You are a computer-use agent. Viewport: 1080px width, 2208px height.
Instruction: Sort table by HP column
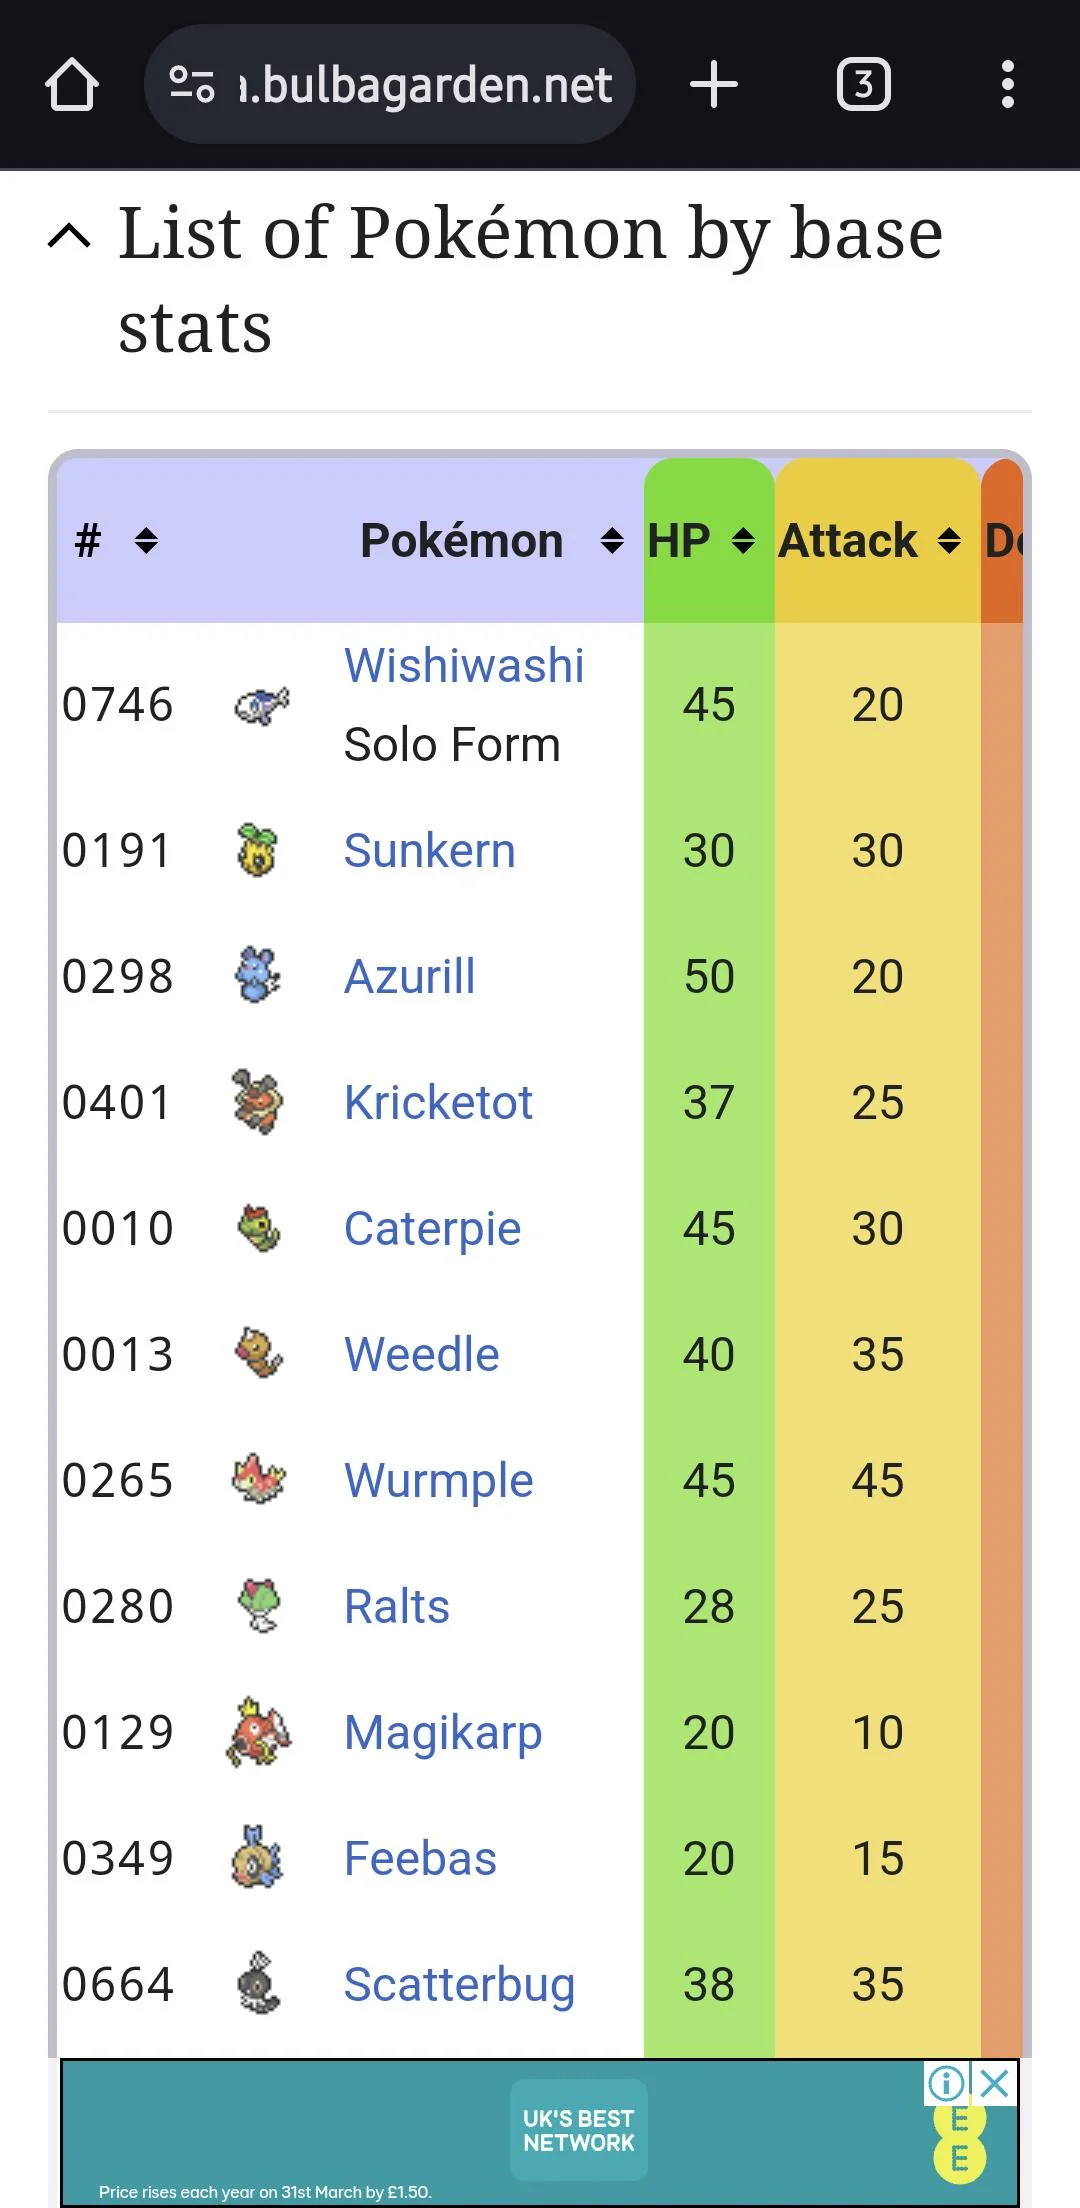click(x=742, y=541)
